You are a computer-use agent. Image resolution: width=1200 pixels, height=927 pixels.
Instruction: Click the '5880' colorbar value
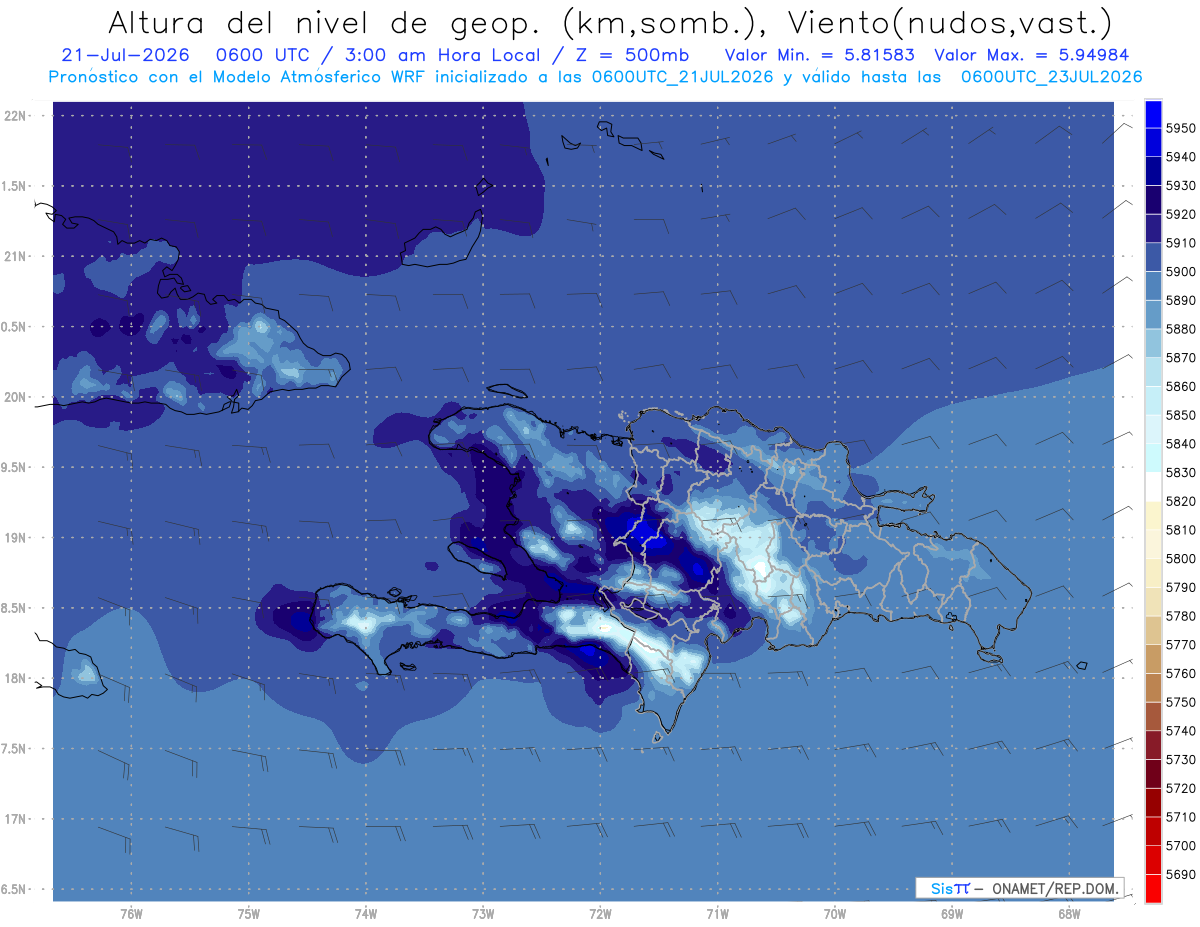tap(1181, 329)
